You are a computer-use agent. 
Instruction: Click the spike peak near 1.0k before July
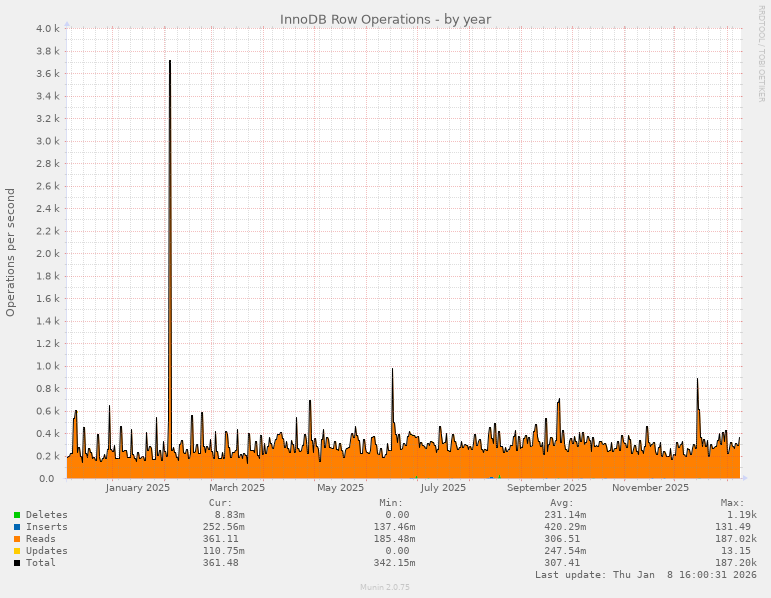click(392, 369)
